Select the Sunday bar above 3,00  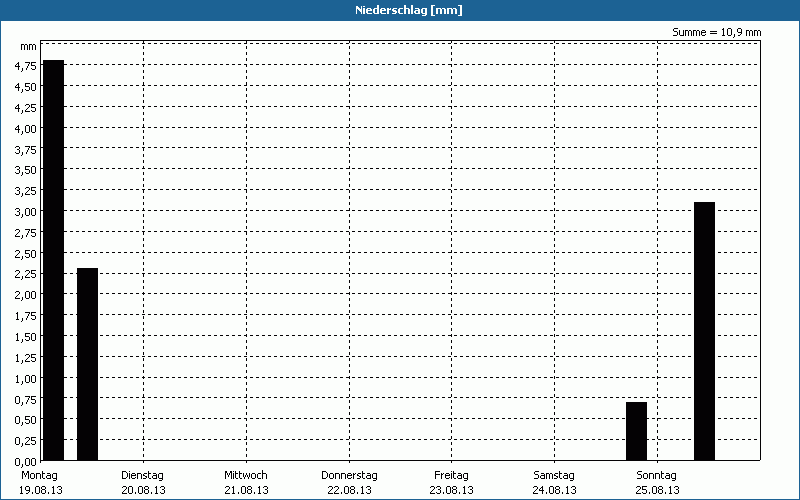[704, 331]
